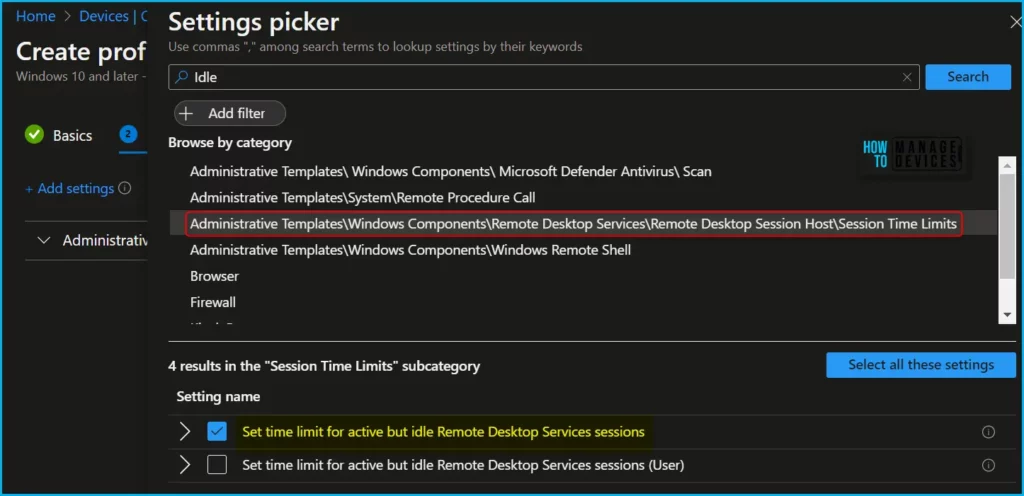Click info icon for the (User) setting

[x=988, y=465]
